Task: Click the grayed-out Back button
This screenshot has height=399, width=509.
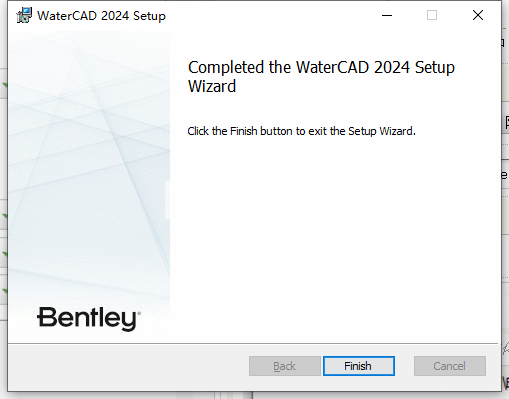Action: pyautogui.click(x=285, y=366)
